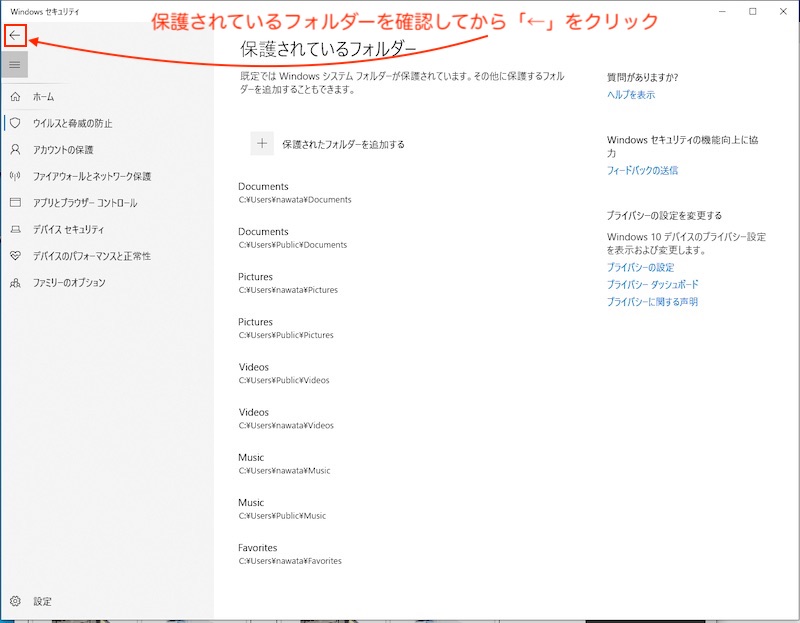Go back using the left arrow button

(15, 35)
